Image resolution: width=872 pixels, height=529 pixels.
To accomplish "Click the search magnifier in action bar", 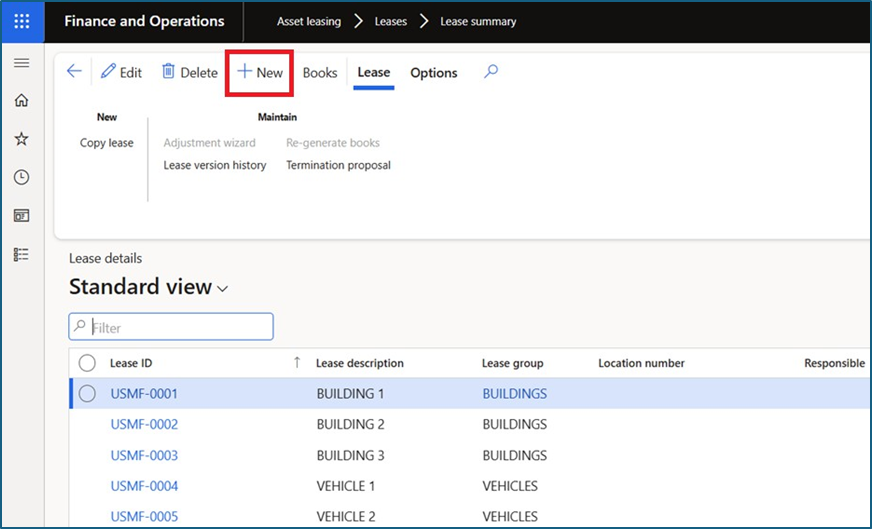I will click(x=490, y=72).
